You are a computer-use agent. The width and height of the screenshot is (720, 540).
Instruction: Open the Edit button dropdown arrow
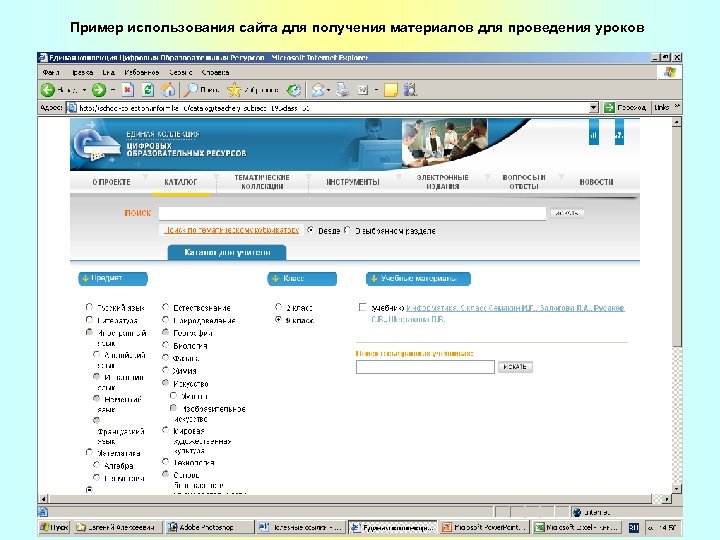[x=376, y=90]
